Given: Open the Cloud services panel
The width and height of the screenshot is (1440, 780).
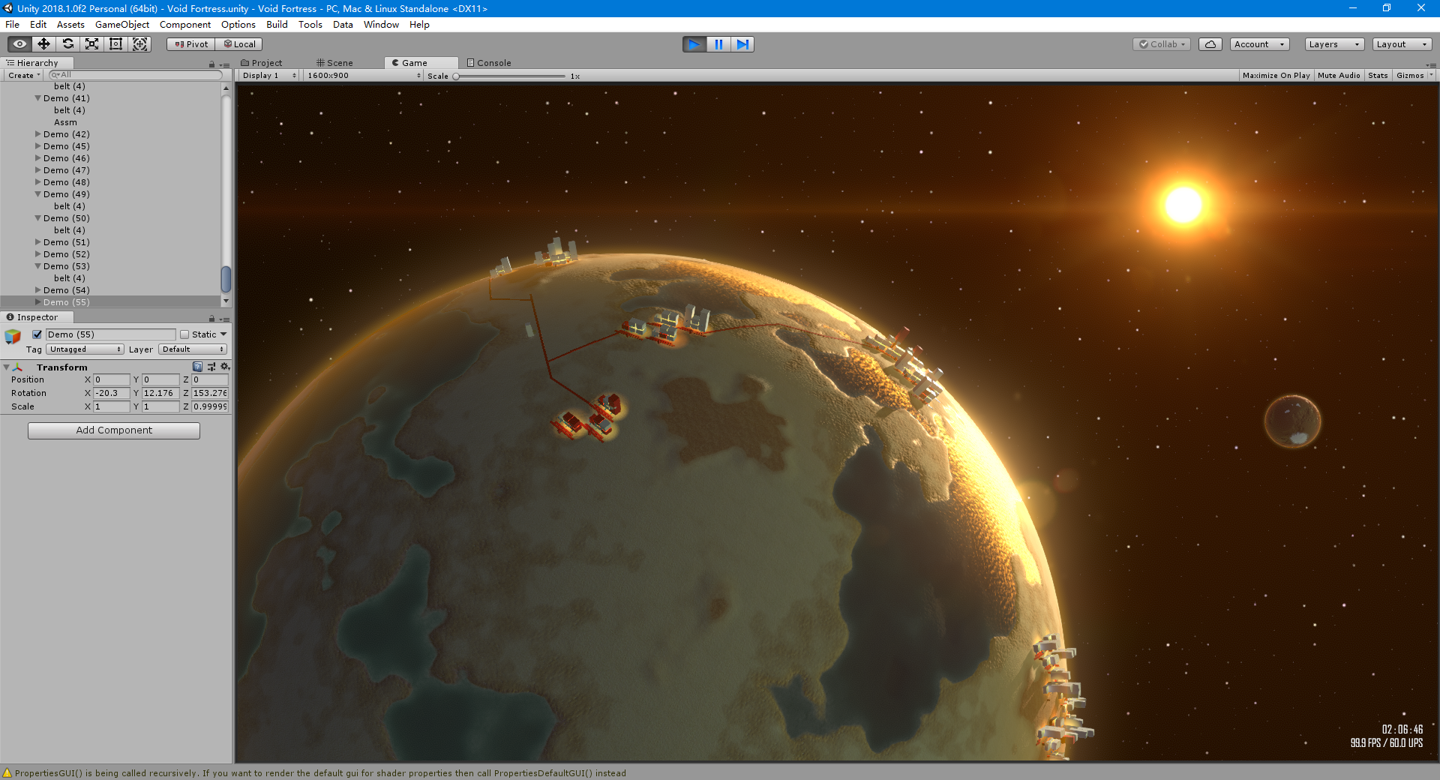Looking at the screenshot, I should 1210,44.
